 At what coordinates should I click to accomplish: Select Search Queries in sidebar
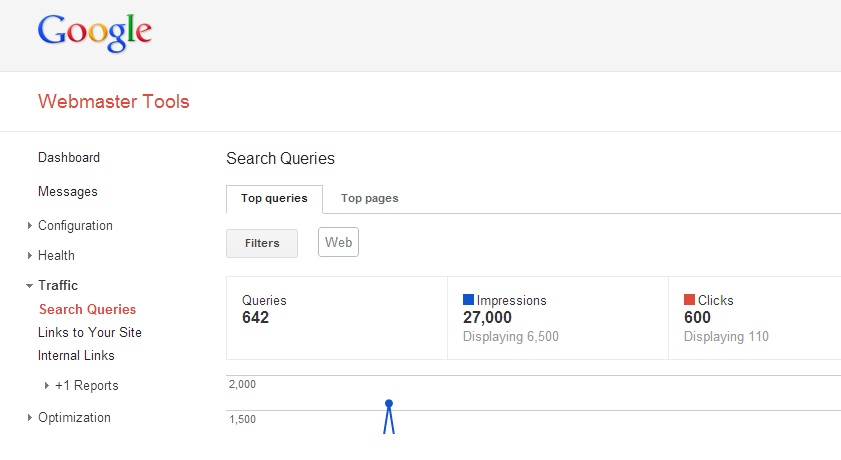coord(87,309)
